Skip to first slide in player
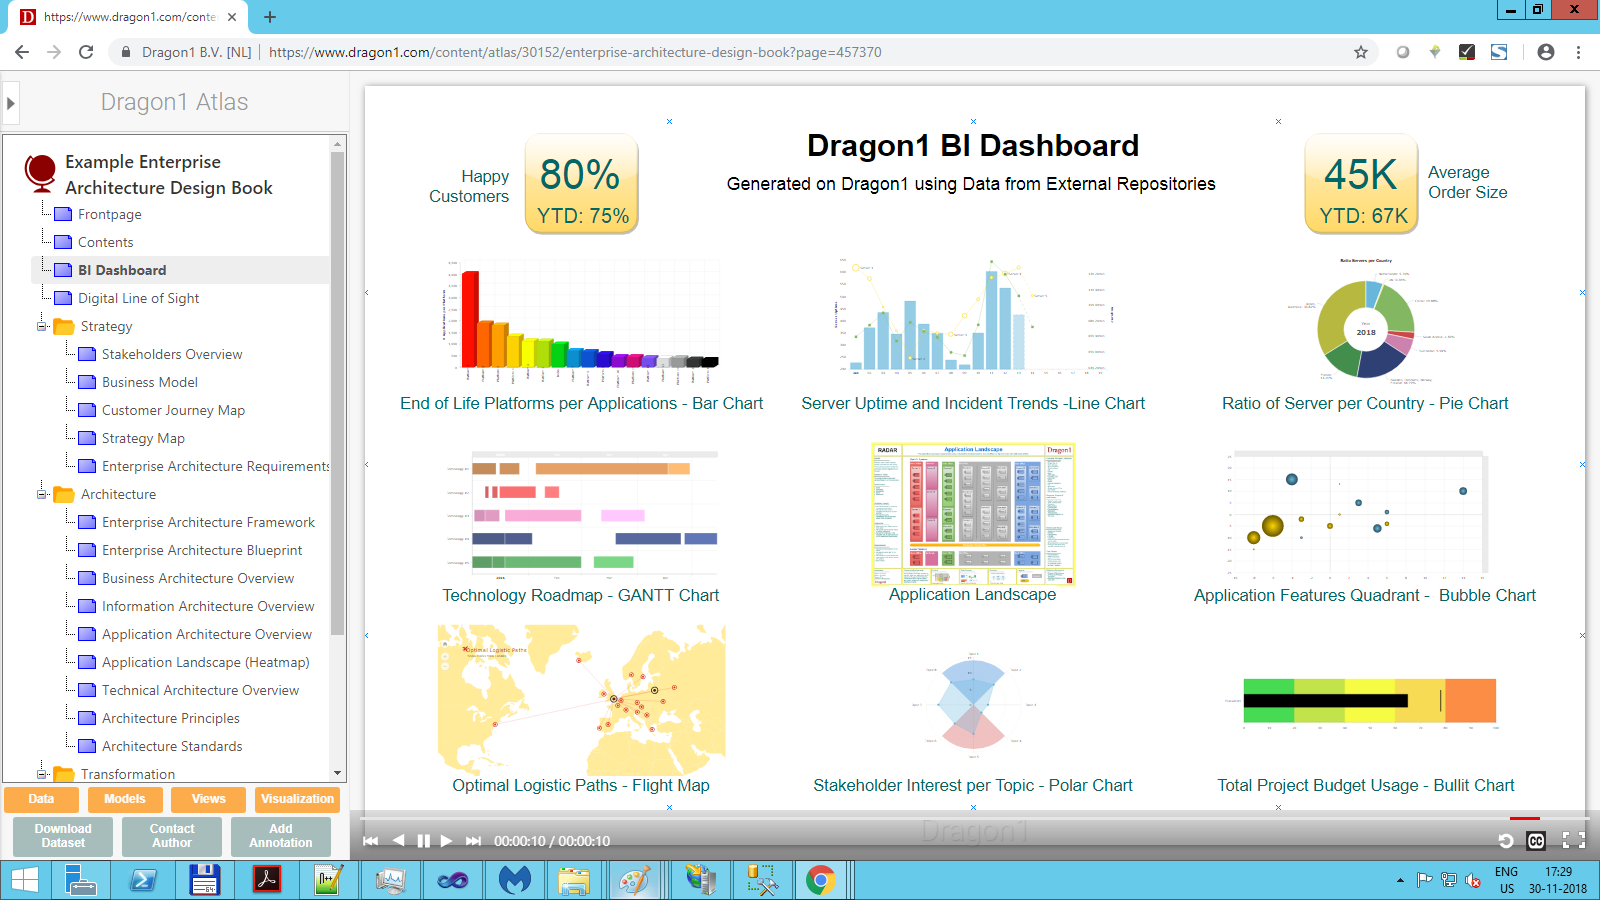Viewport: 1600px width, 900px height. pos(371,841)
